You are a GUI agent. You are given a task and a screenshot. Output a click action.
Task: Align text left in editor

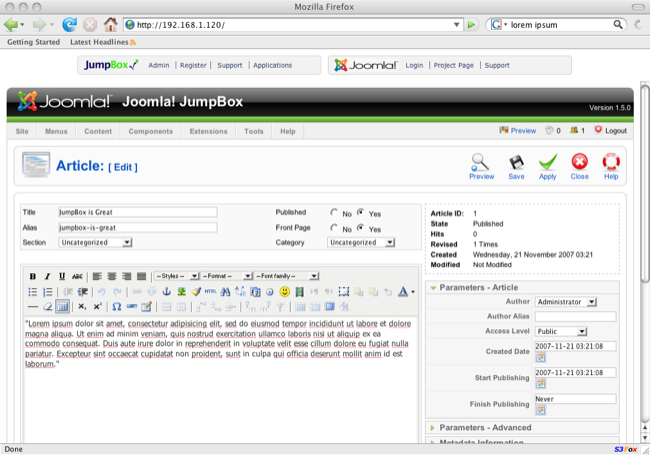click(97, 276)
